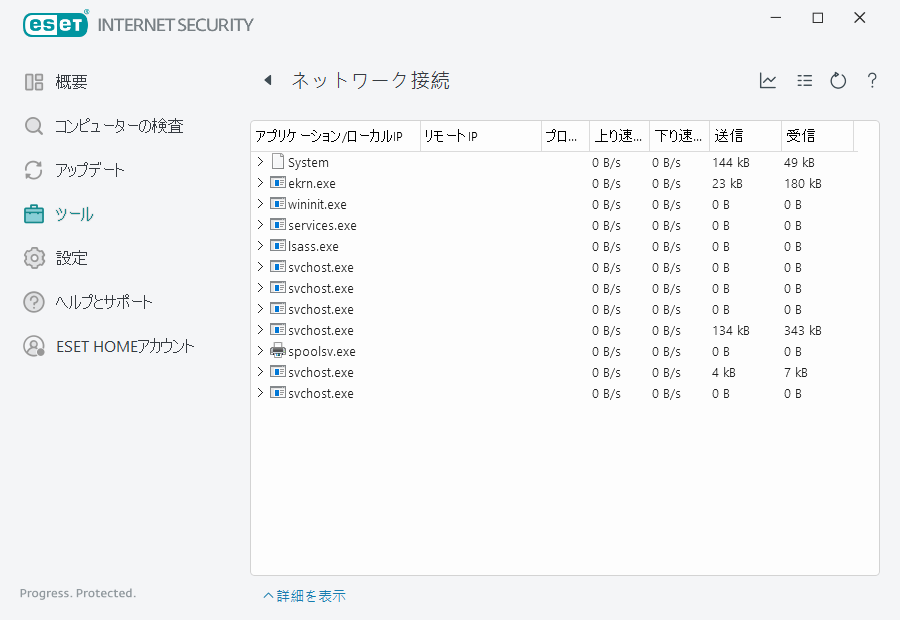Click the ESET logo

click(x=56, y=25)
